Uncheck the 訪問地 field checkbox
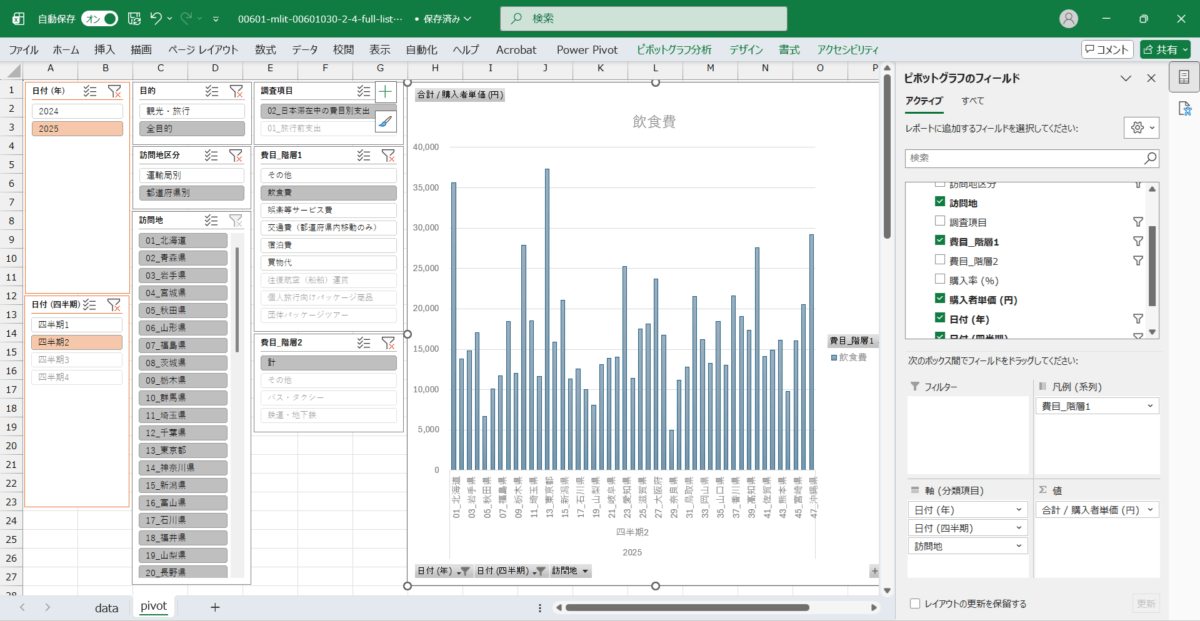This screenshot has width=1200, height=621. coord(939,203)
